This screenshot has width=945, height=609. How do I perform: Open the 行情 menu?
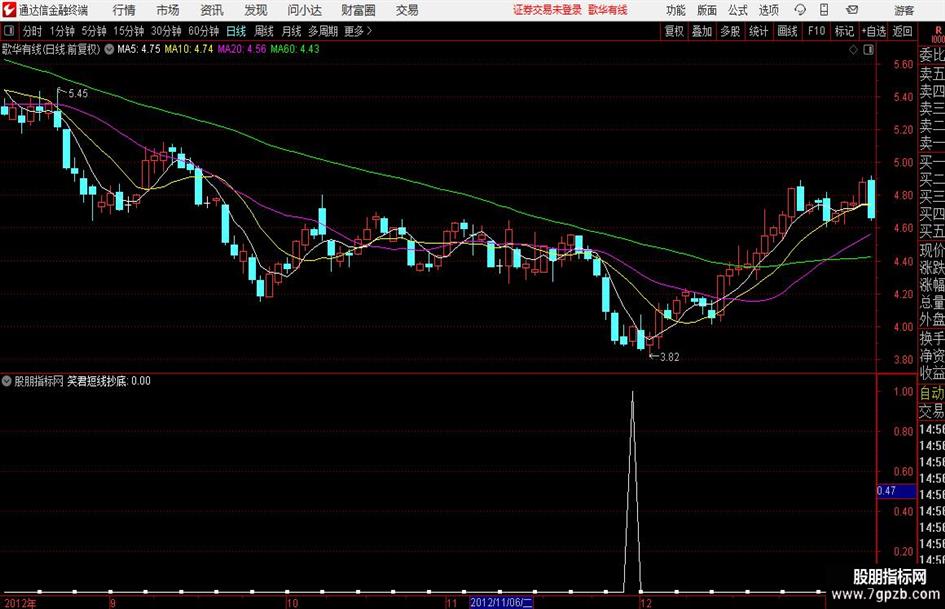(124, 10)
